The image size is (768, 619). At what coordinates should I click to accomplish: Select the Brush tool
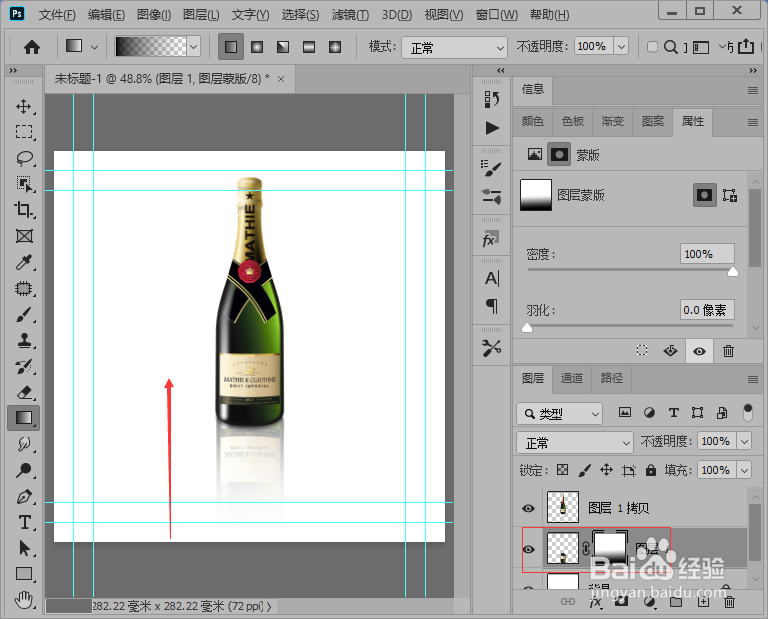[x=24, y=314]
